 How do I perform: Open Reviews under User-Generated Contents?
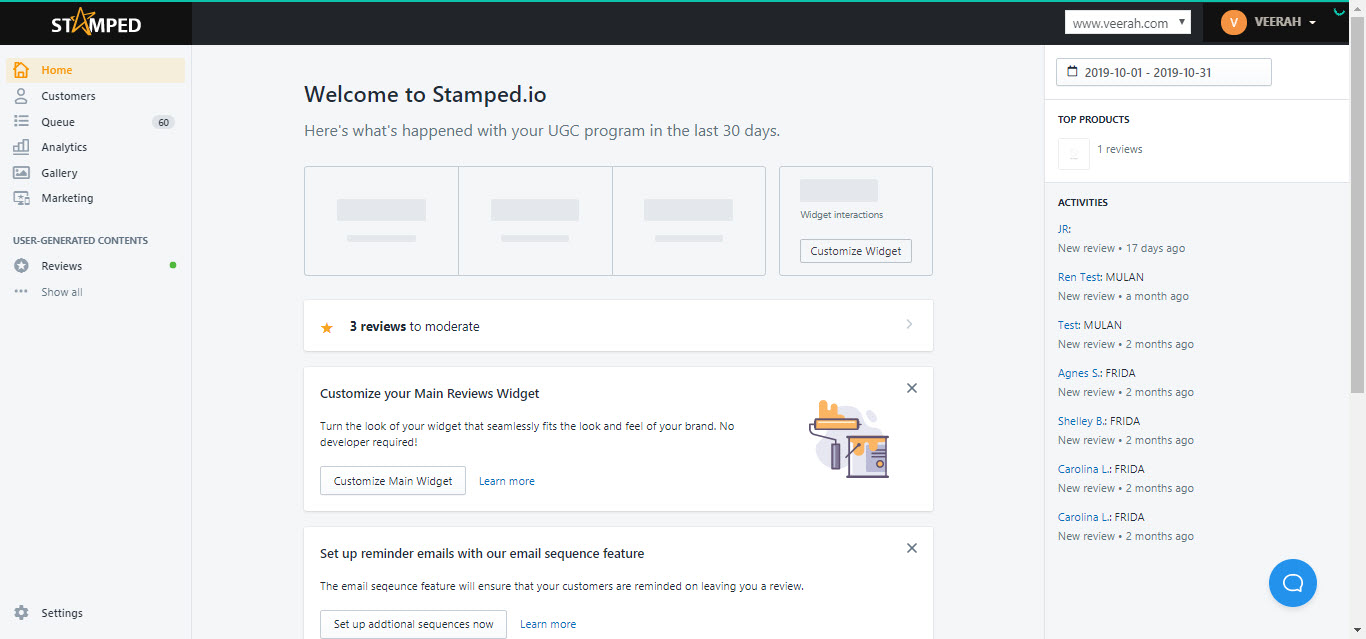pyautogui.click(x=62, y=266)
